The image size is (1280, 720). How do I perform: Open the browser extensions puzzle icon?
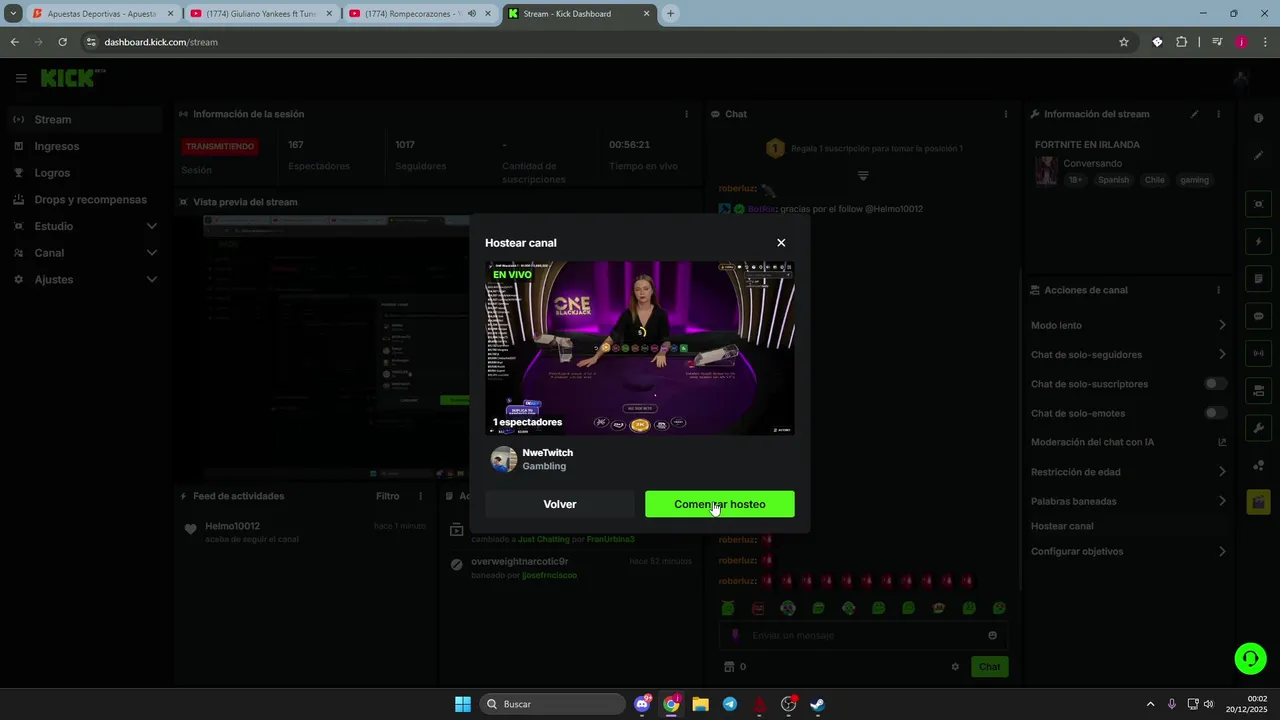click(1182, 42)
